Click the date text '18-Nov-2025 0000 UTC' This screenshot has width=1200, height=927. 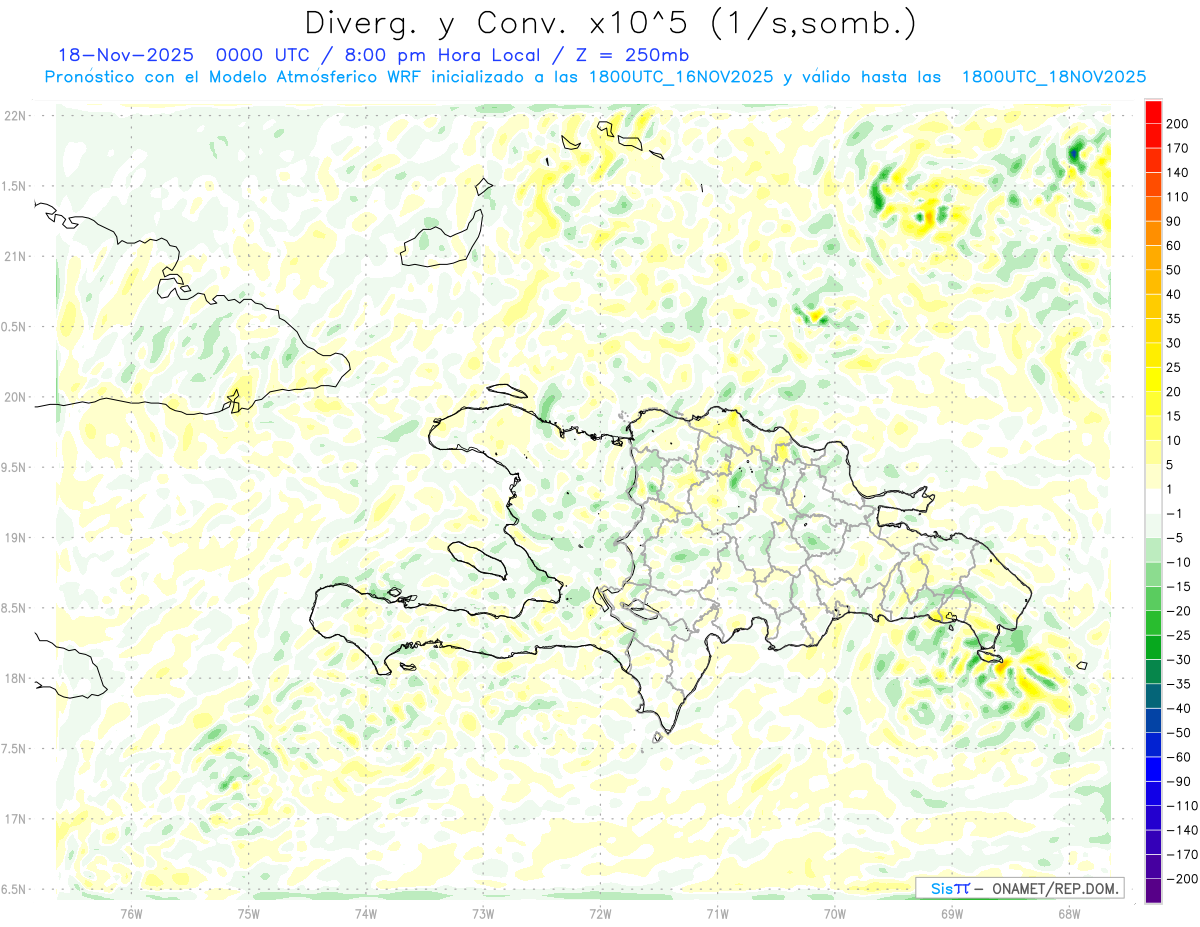click(x=186, y=55)
